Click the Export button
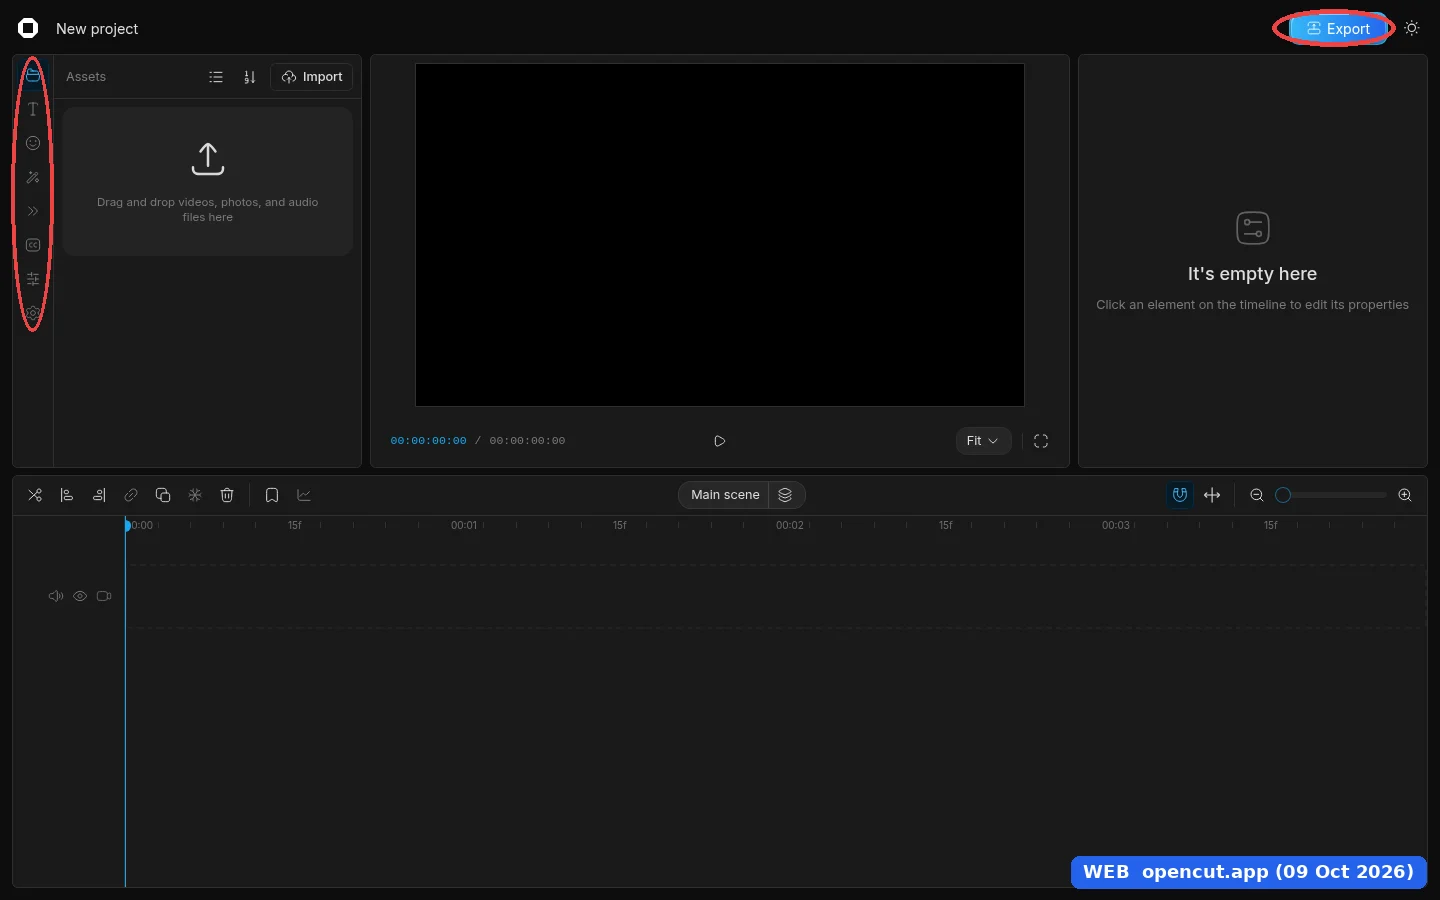Viewport: 1440px width, 900px height. [1338, 29]
